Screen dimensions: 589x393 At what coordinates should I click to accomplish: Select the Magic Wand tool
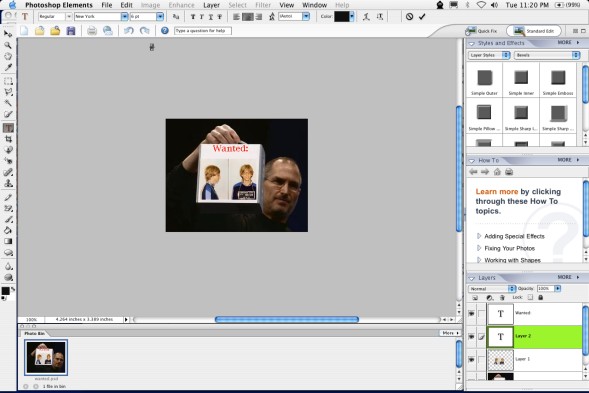(x=8, y=103)
